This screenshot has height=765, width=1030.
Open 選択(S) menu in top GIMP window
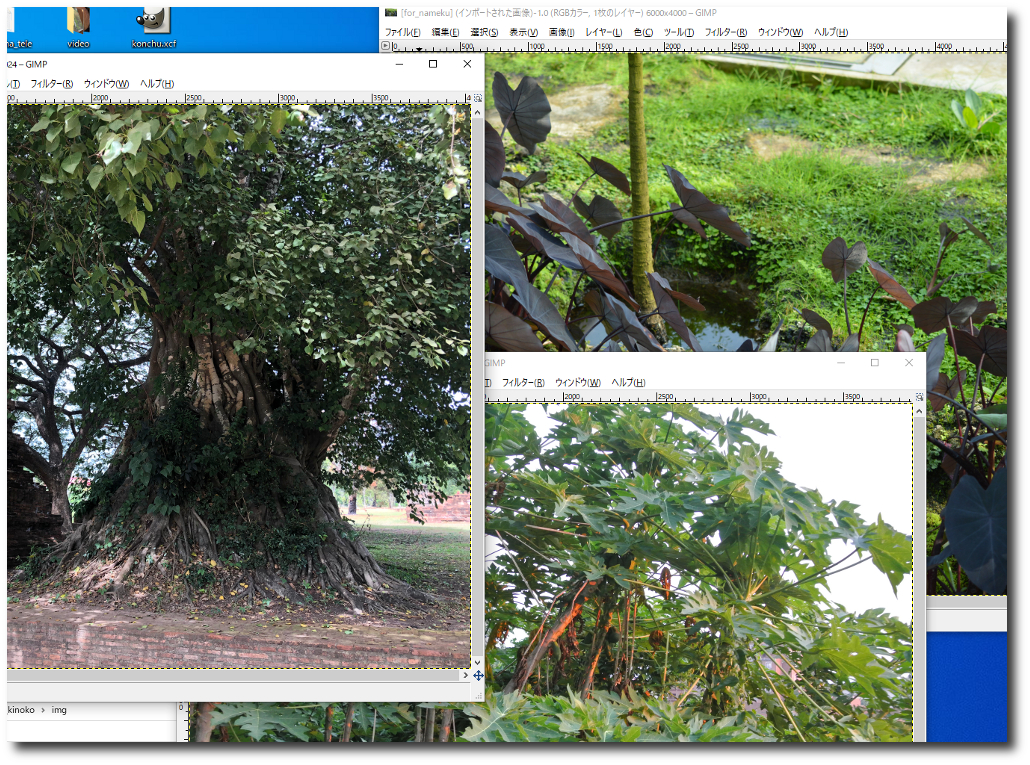point(484,32)
